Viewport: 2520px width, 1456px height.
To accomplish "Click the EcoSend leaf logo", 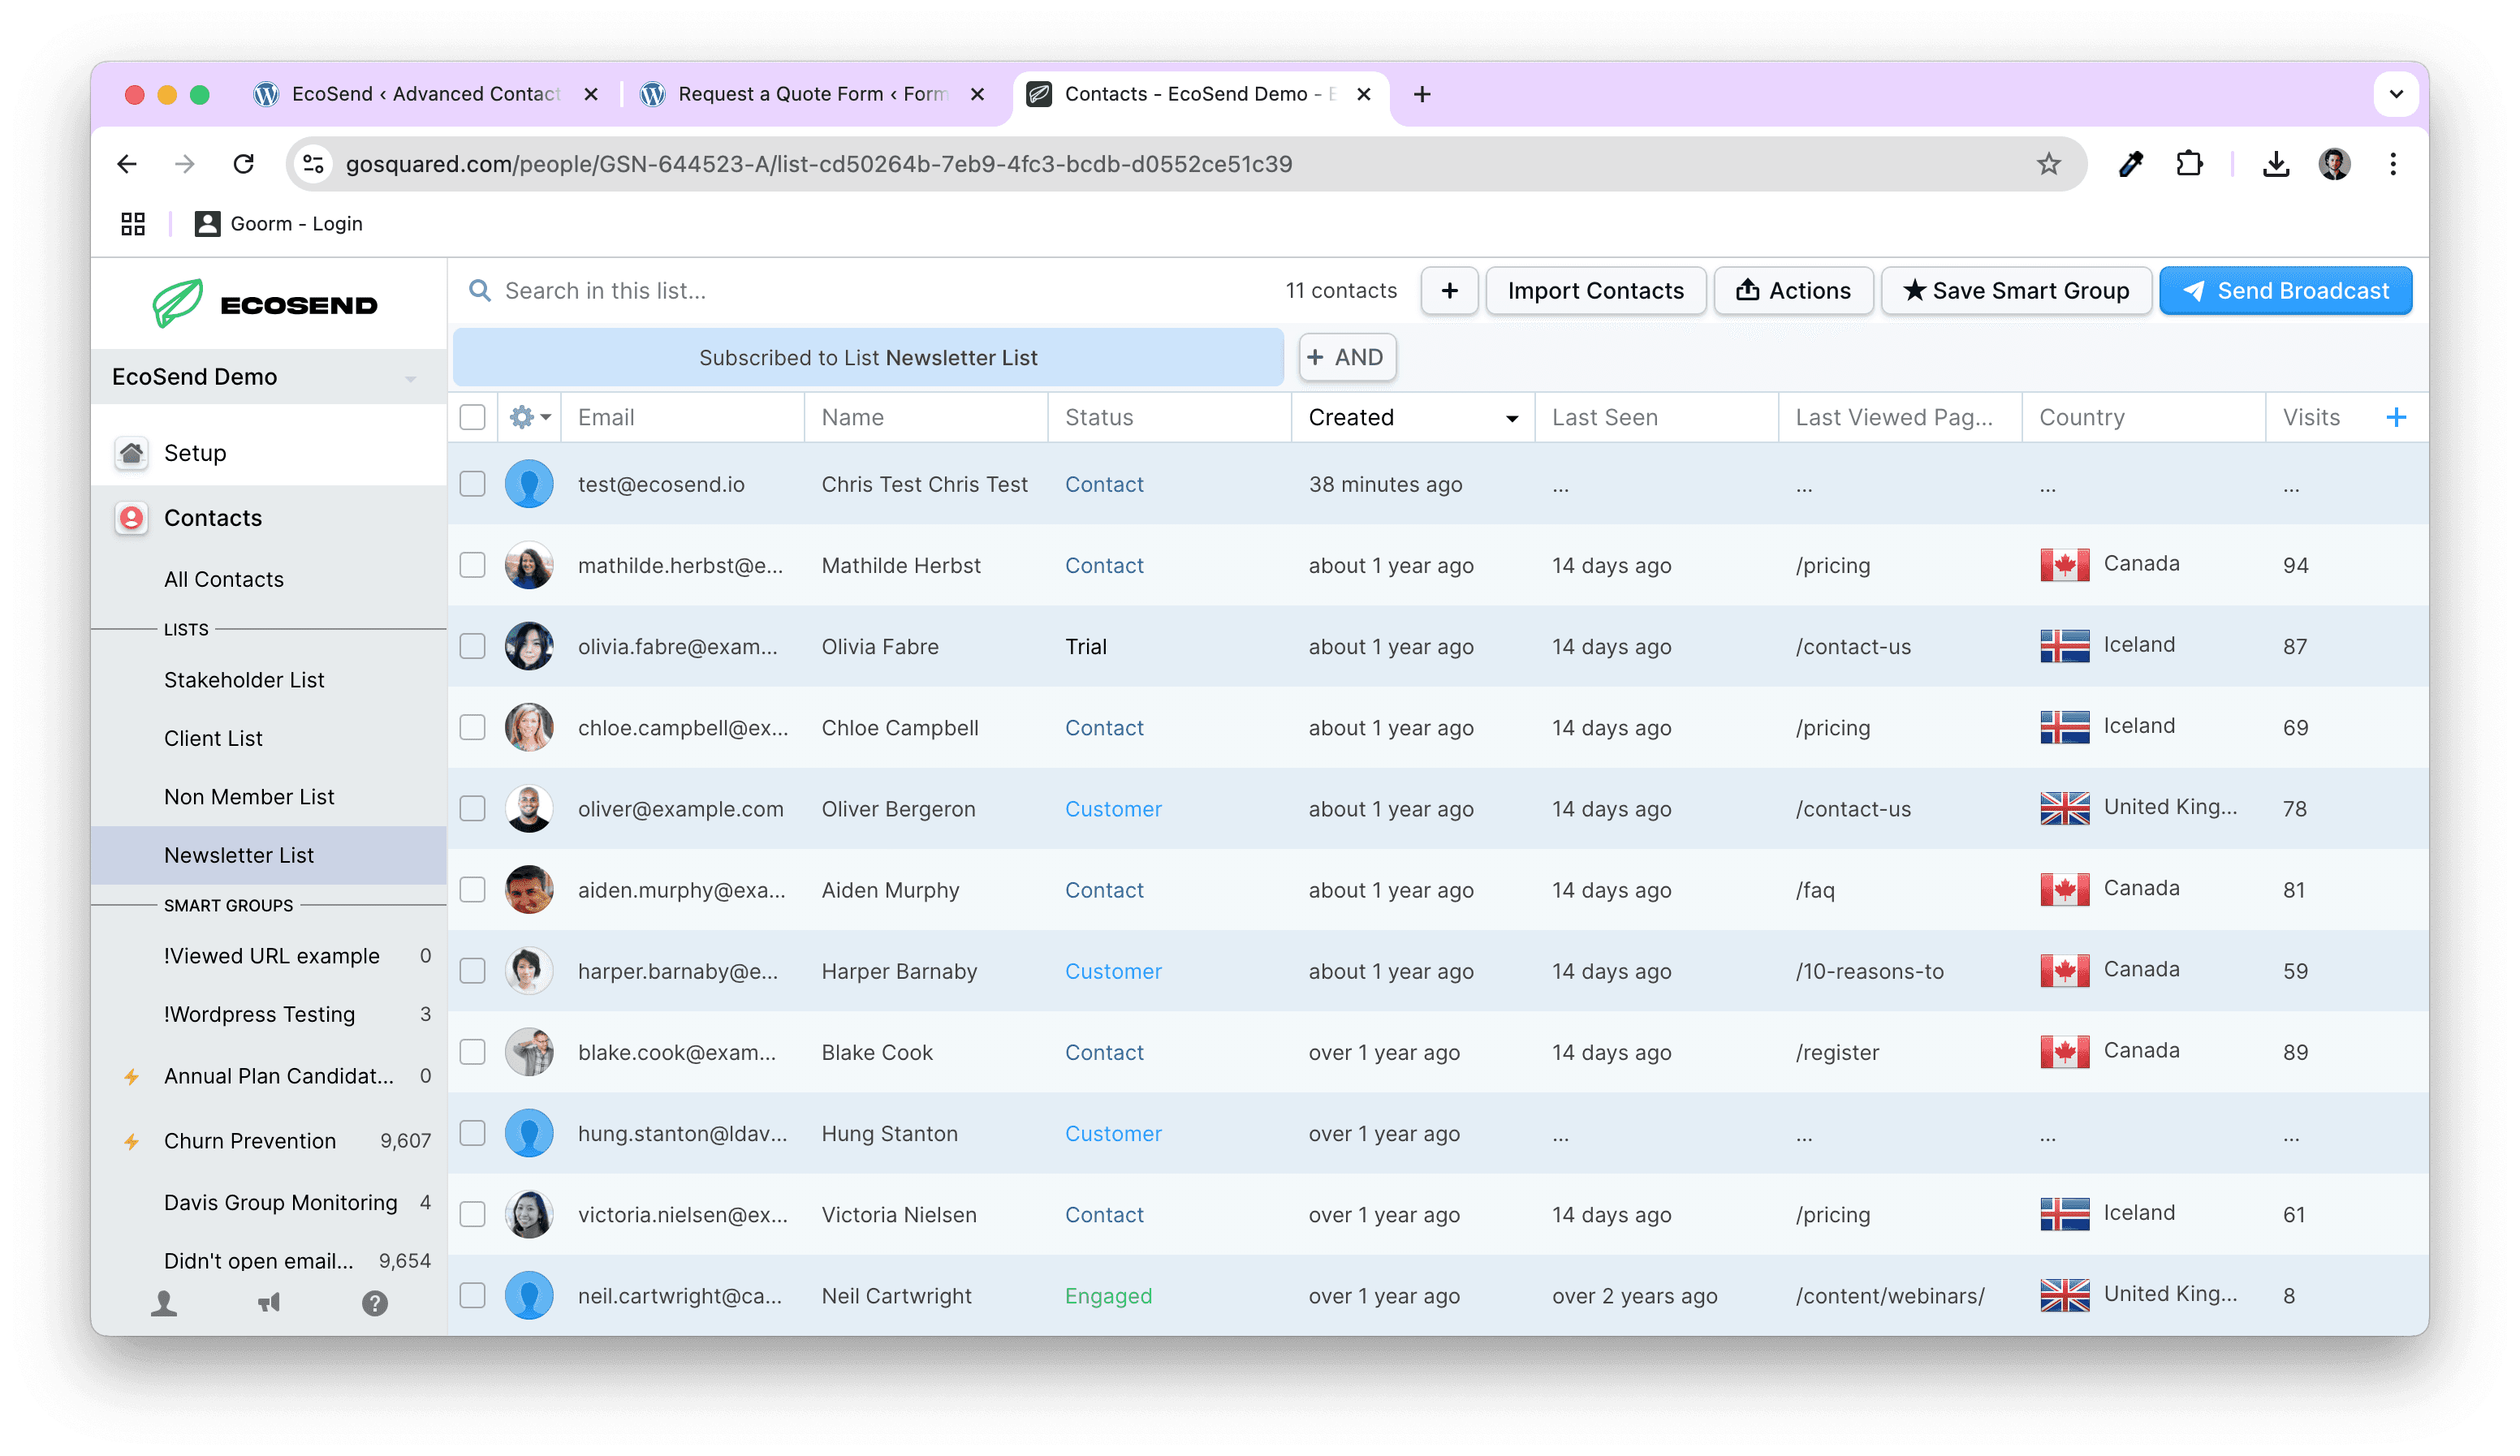I will (178, 303).
